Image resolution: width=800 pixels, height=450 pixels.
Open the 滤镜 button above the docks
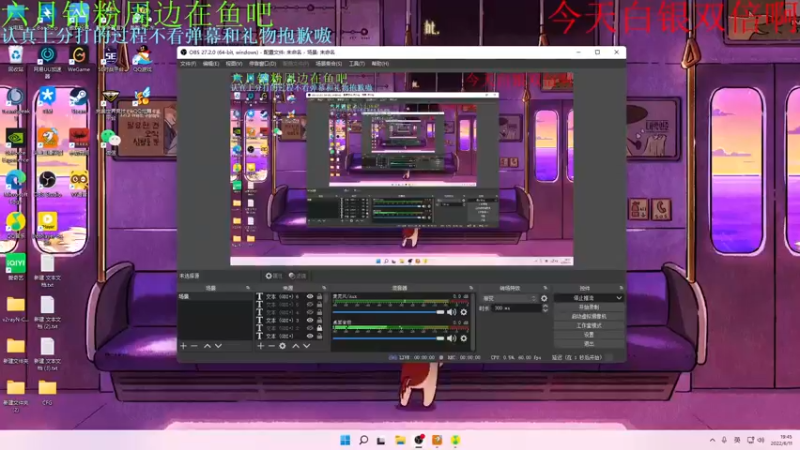[x=297, y=276]
